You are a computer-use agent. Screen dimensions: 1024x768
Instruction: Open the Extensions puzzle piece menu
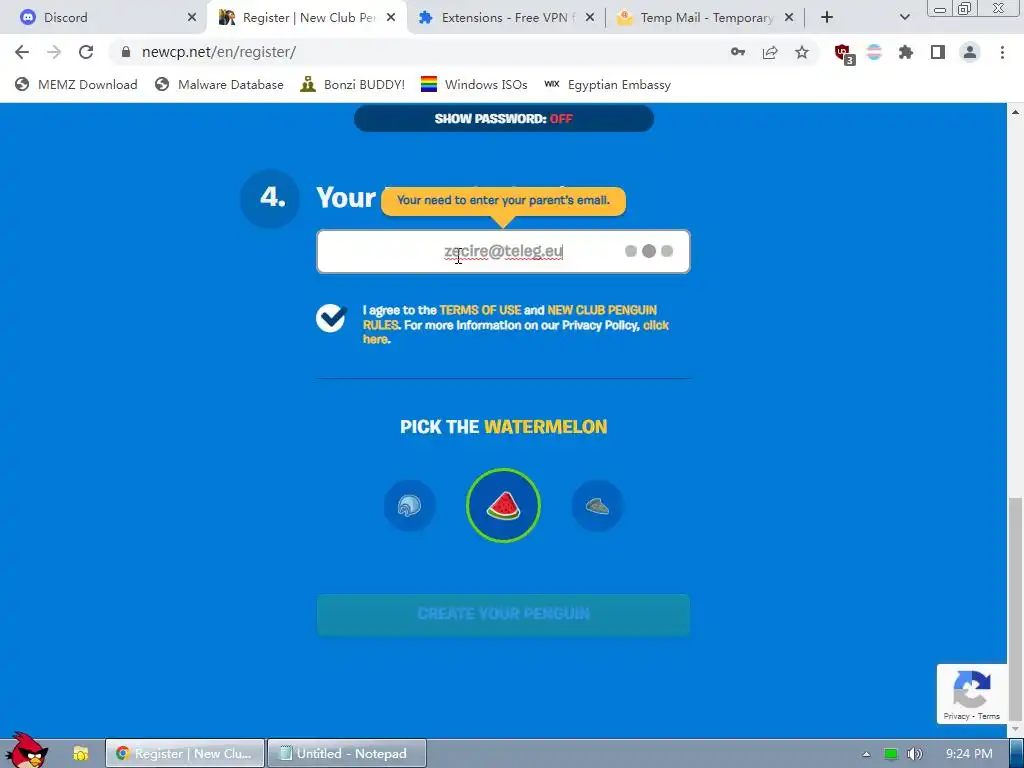(x=906, y=52)
